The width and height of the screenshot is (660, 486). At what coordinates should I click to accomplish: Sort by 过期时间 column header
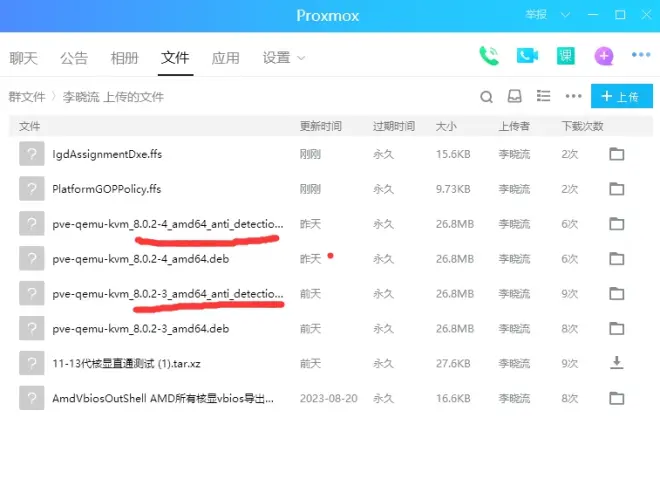[394, 126]
